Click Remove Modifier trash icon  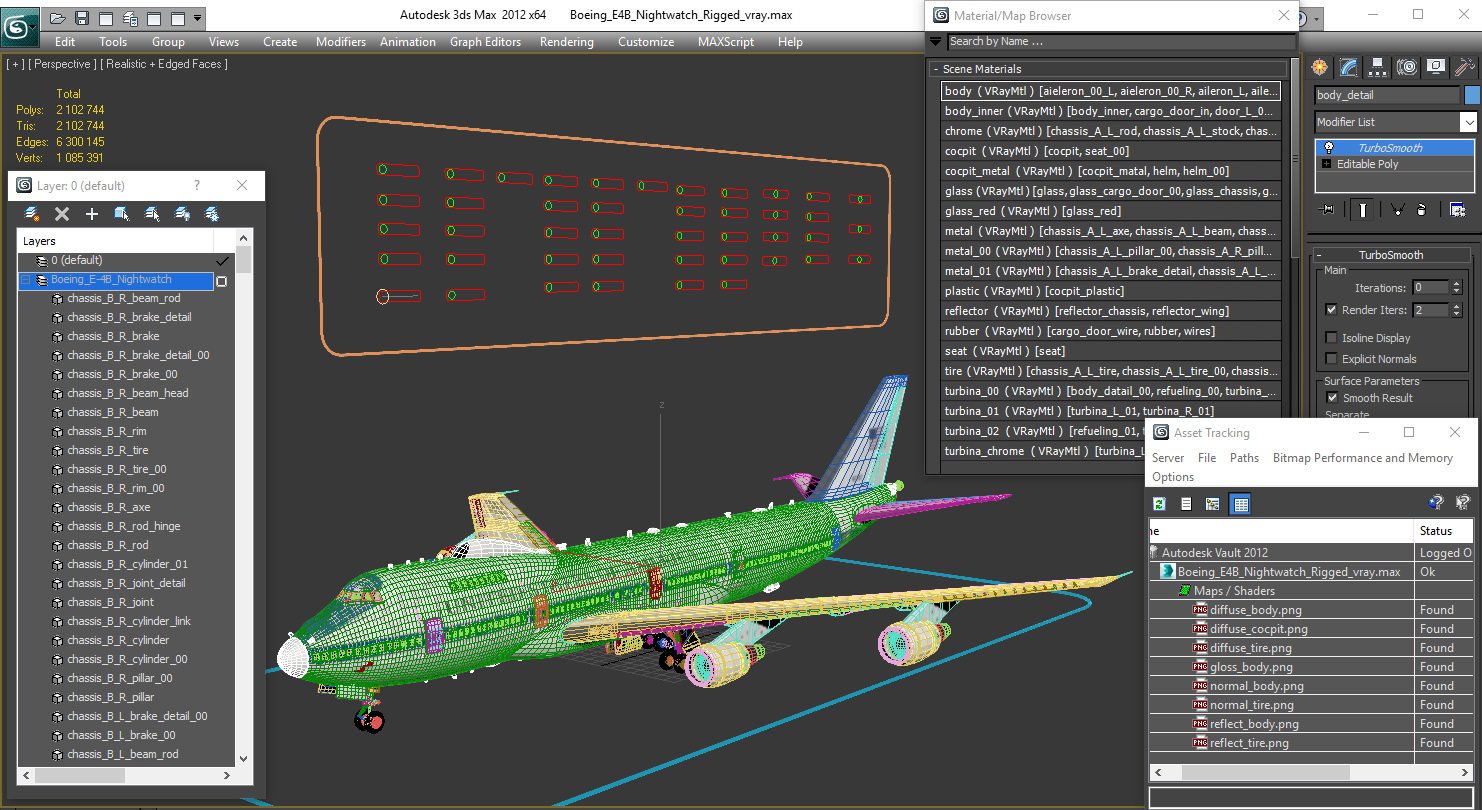1421,209
